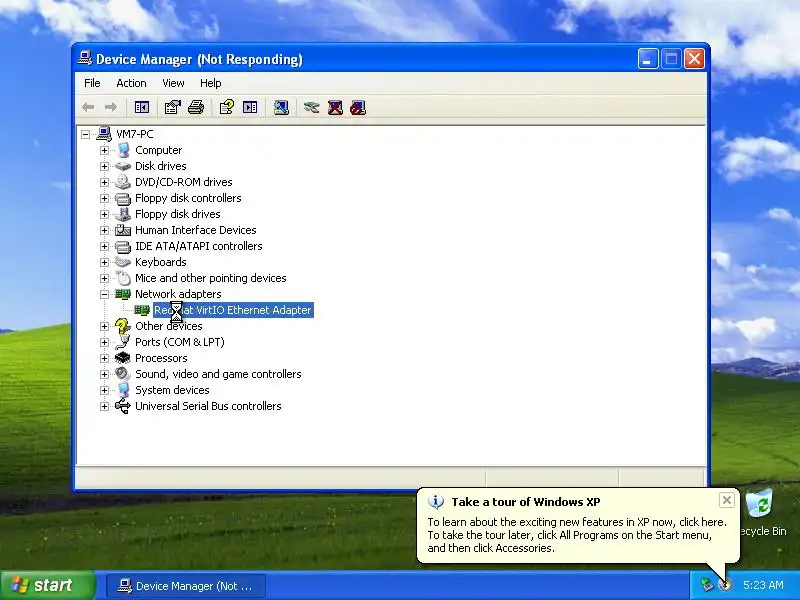Open the File menu
The image size is (800, 600).
coord(92,83)
